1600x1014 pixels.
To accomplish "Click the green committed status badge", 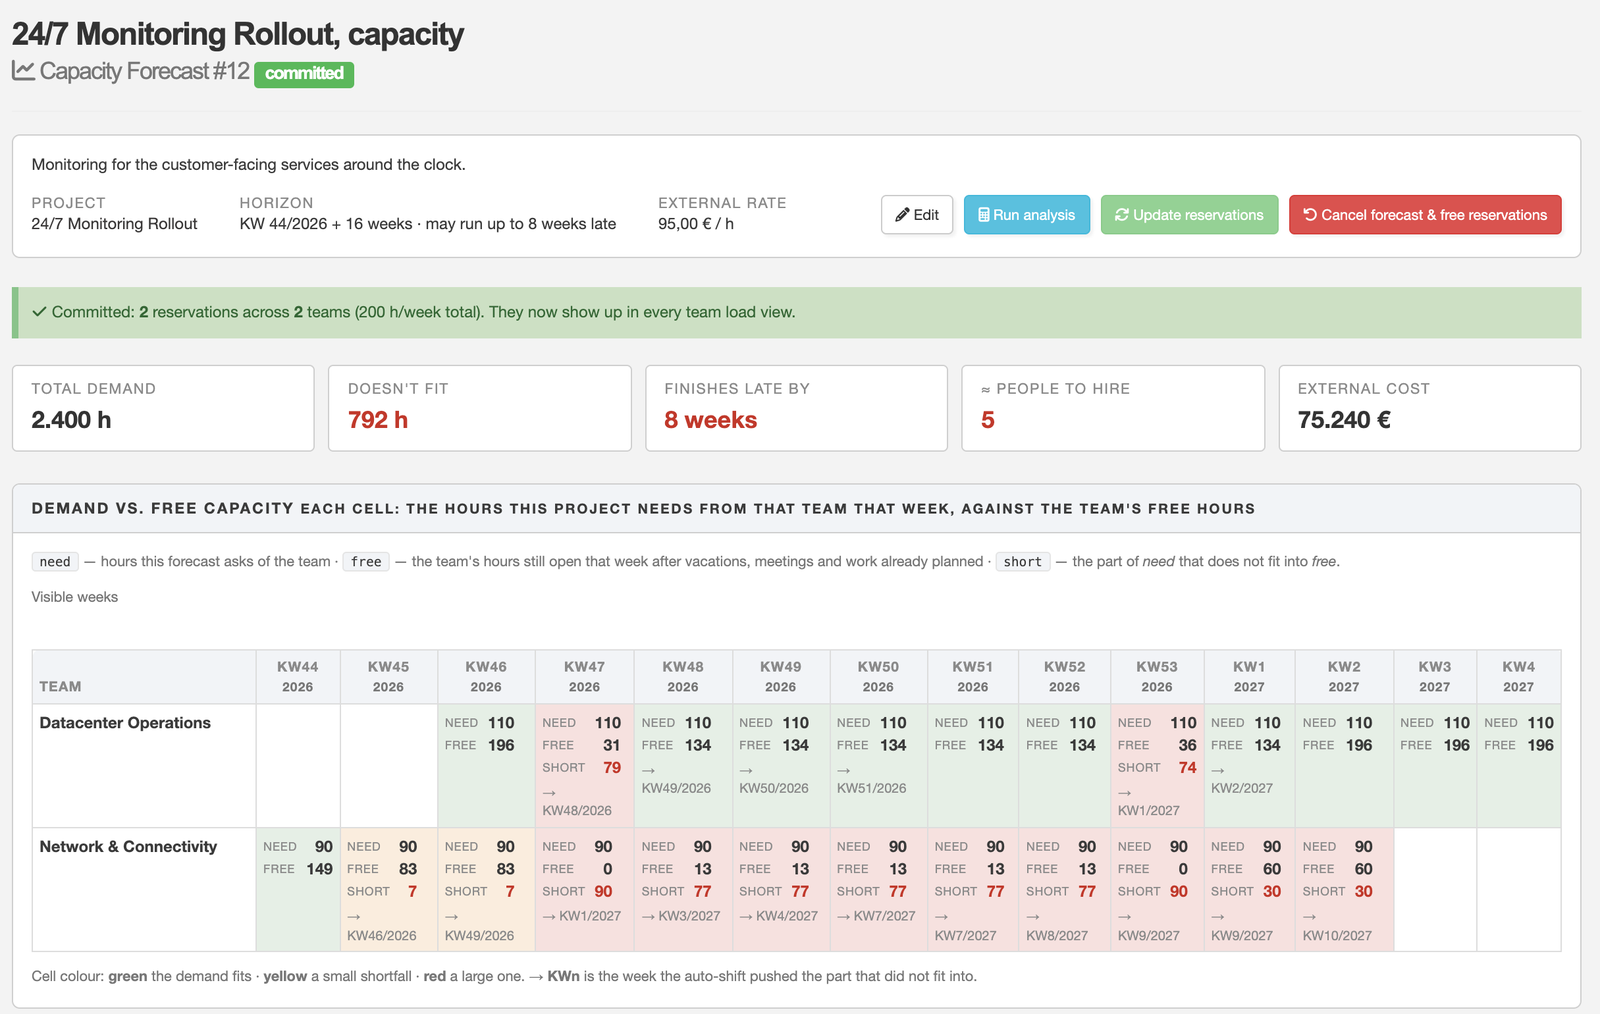I will click(304, 74).
